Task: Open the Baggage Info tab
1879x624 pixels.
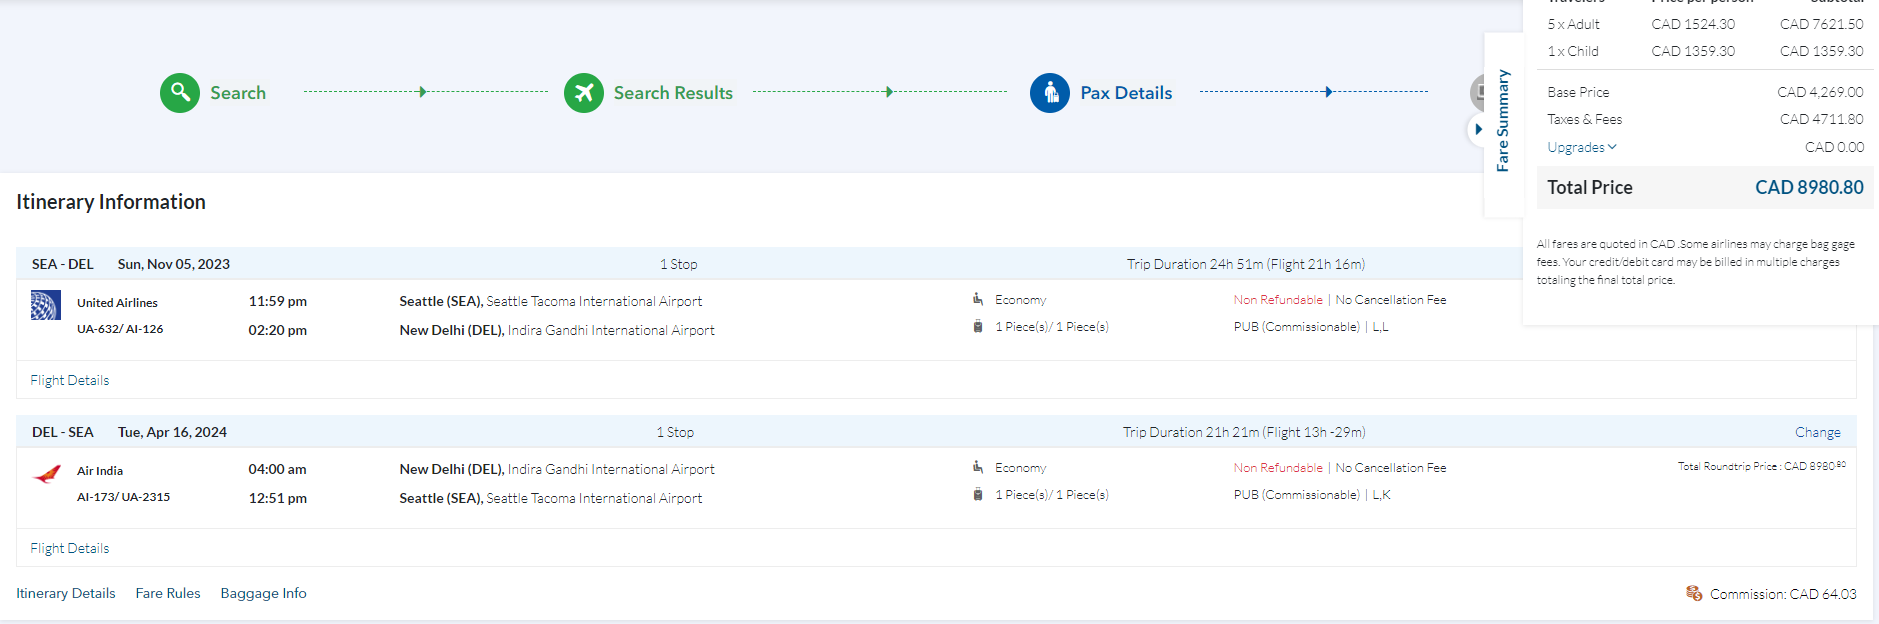Action: 263,593
